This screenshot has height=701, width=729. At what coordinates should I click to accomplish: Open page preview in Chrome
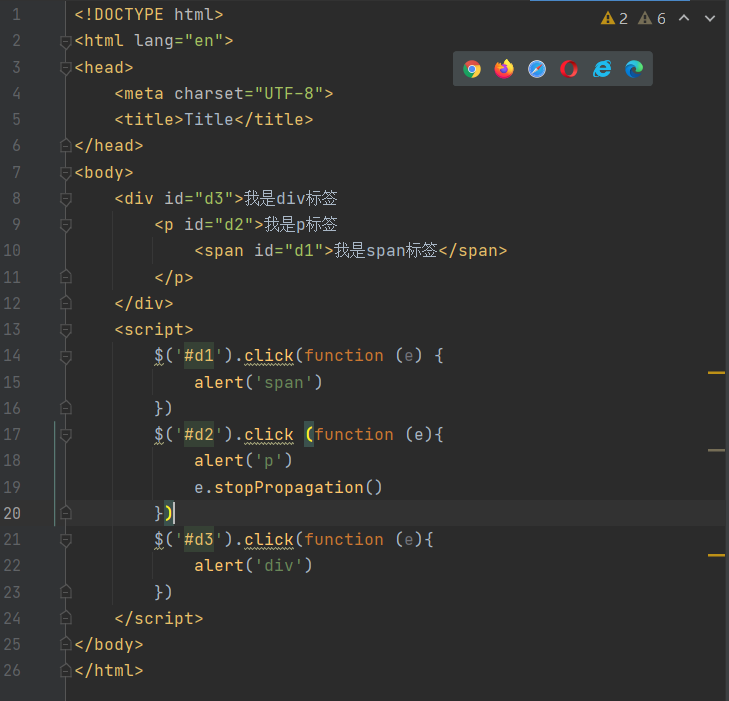tap(472, 69)
